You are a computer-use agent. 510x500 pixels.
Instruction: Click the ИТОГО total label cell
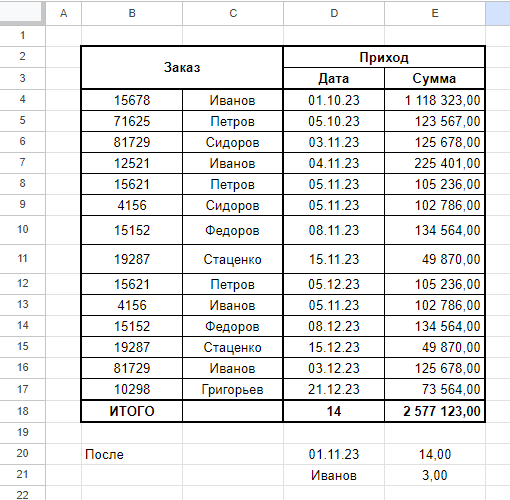pyautogui.click(x=132, y=411)
